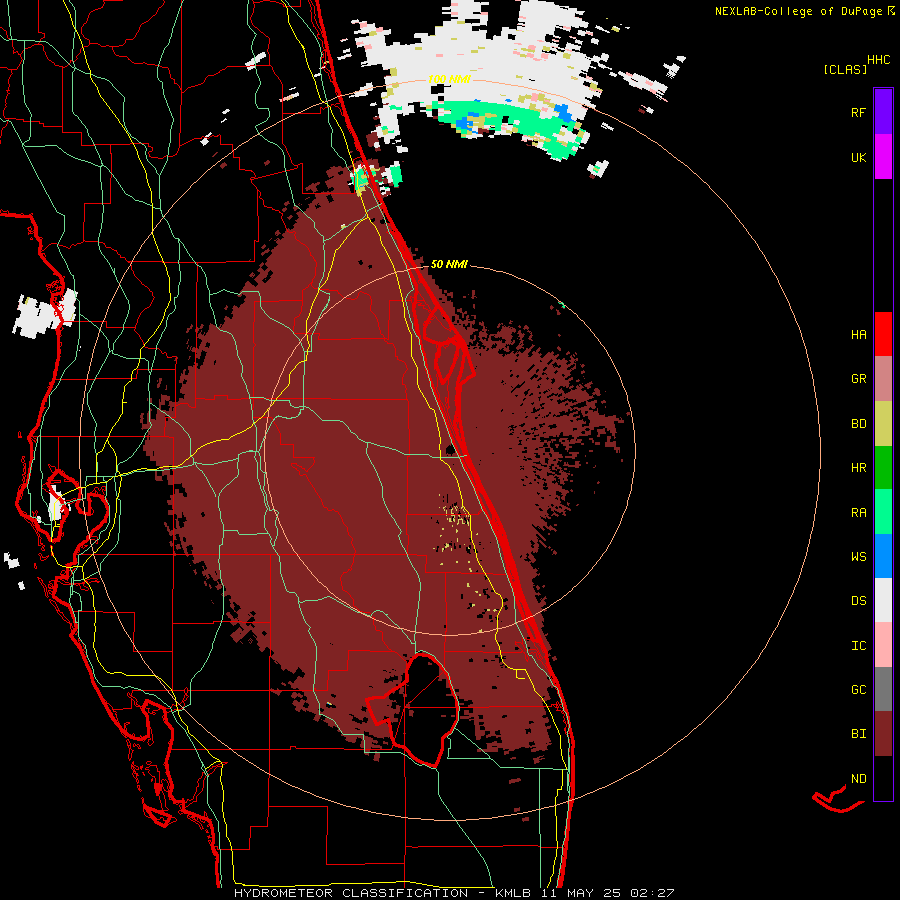The height and width of the screenshot is (900, 900).
Task: Click the mint green RA legend swatch
Action: [883, 512]
